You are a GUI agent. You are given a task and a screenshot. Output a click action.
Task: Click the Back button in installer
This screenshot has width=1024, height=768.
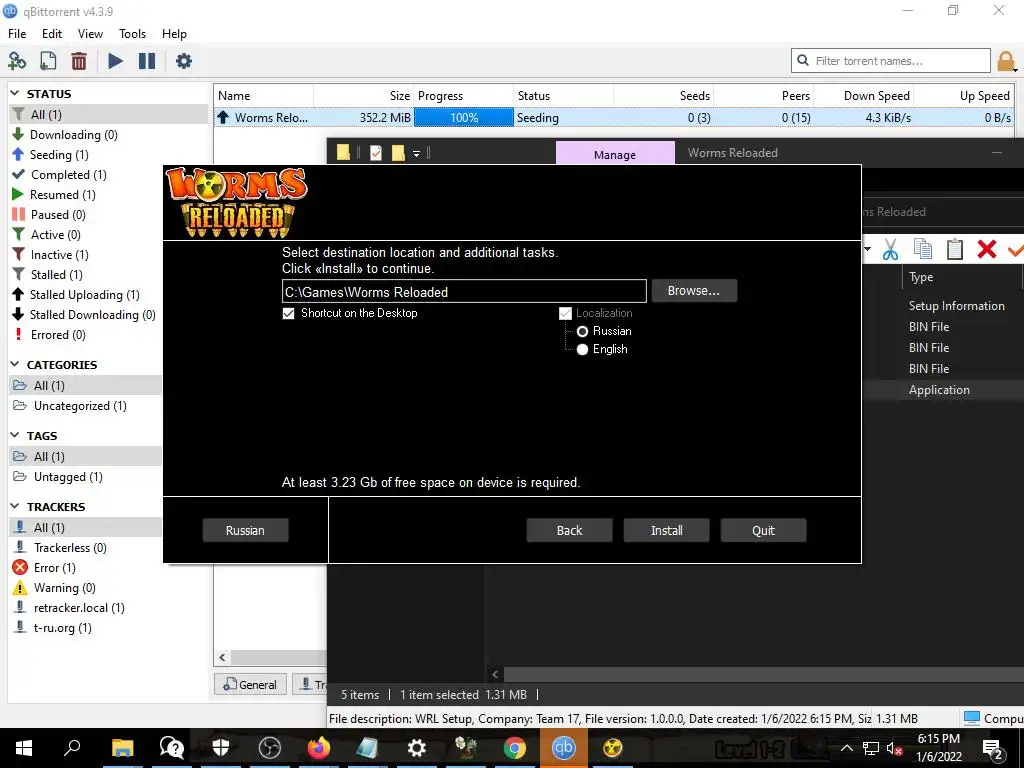point(569,530)
